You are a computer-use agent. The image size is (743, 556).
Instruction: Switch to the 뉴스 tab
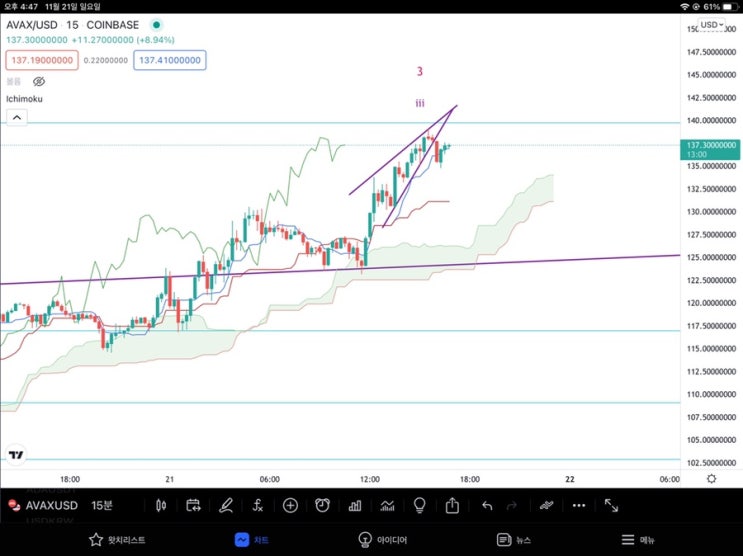(x=514, y=539)
